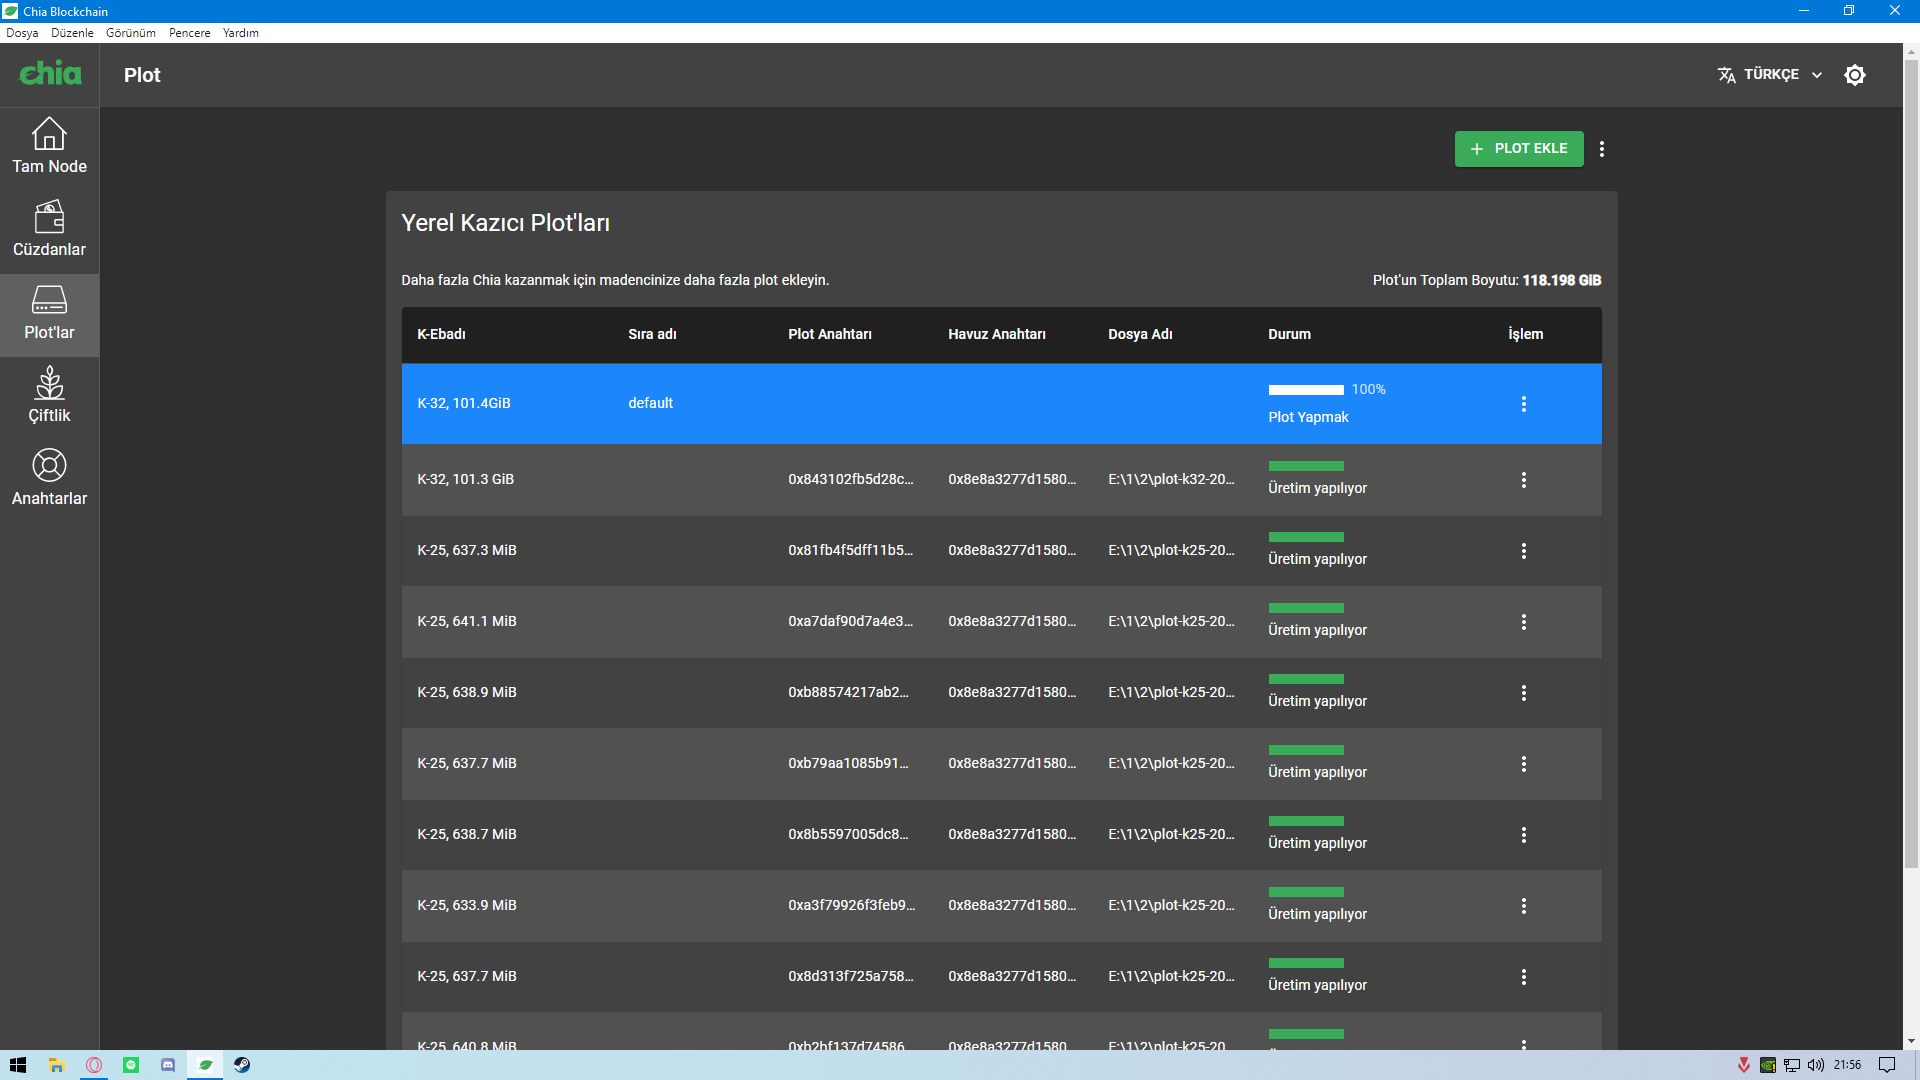The width and height of the screenshot is (1920, 1080).
Task: Open the Anahtarlar keys section
Action: tap(49, 479)
